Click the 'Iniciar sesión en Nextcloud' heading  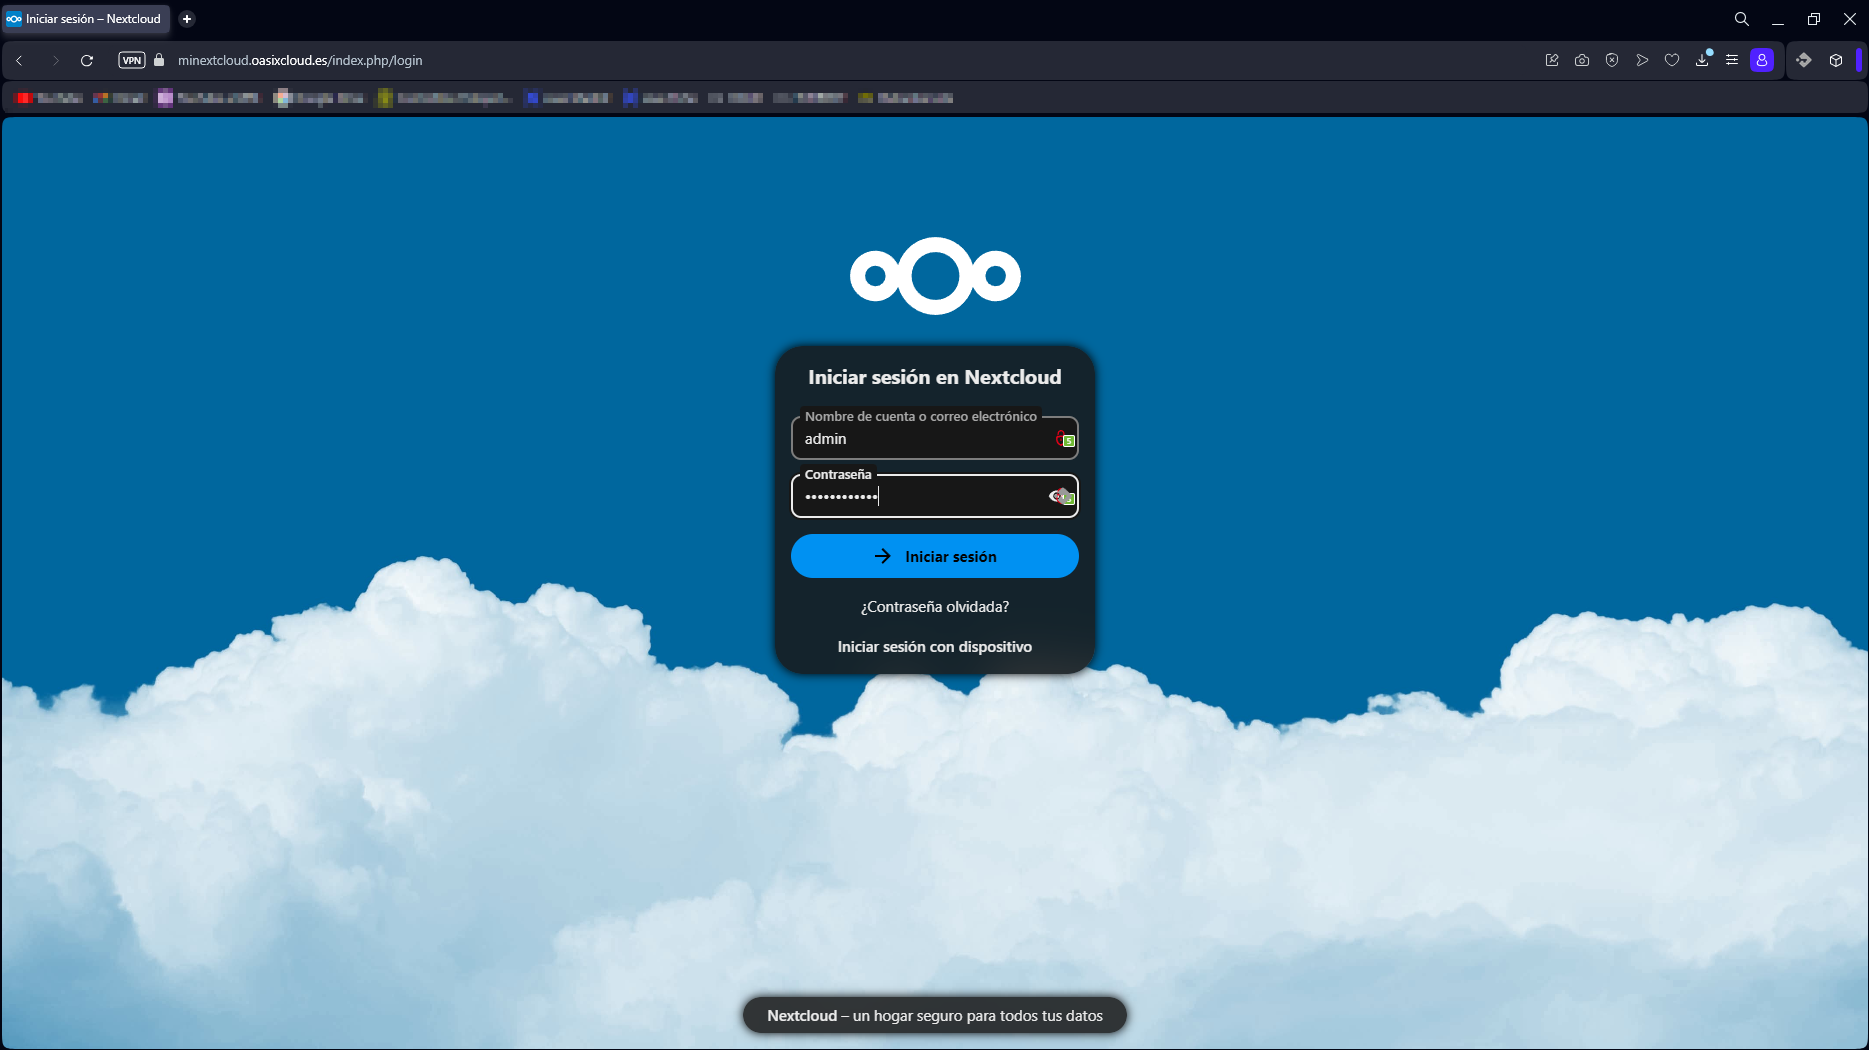[935, 377]
